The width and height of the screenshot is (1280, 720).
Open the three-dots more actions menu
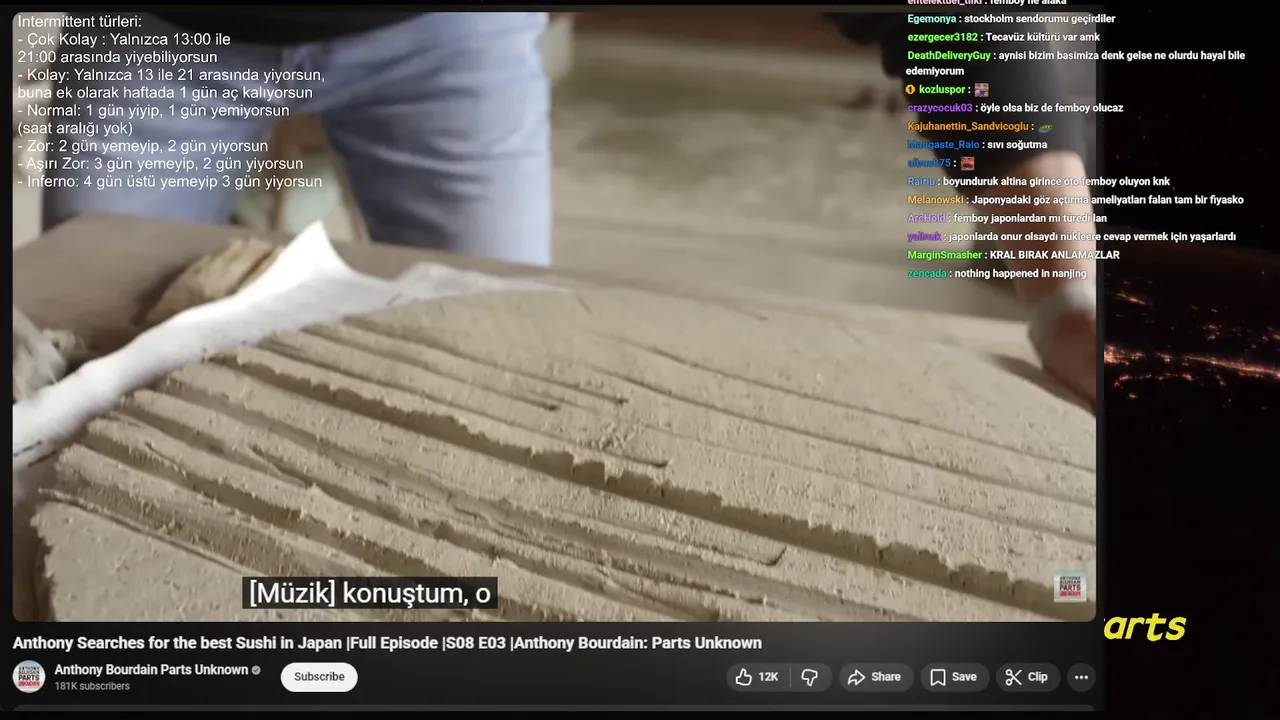pos(1081,677)
